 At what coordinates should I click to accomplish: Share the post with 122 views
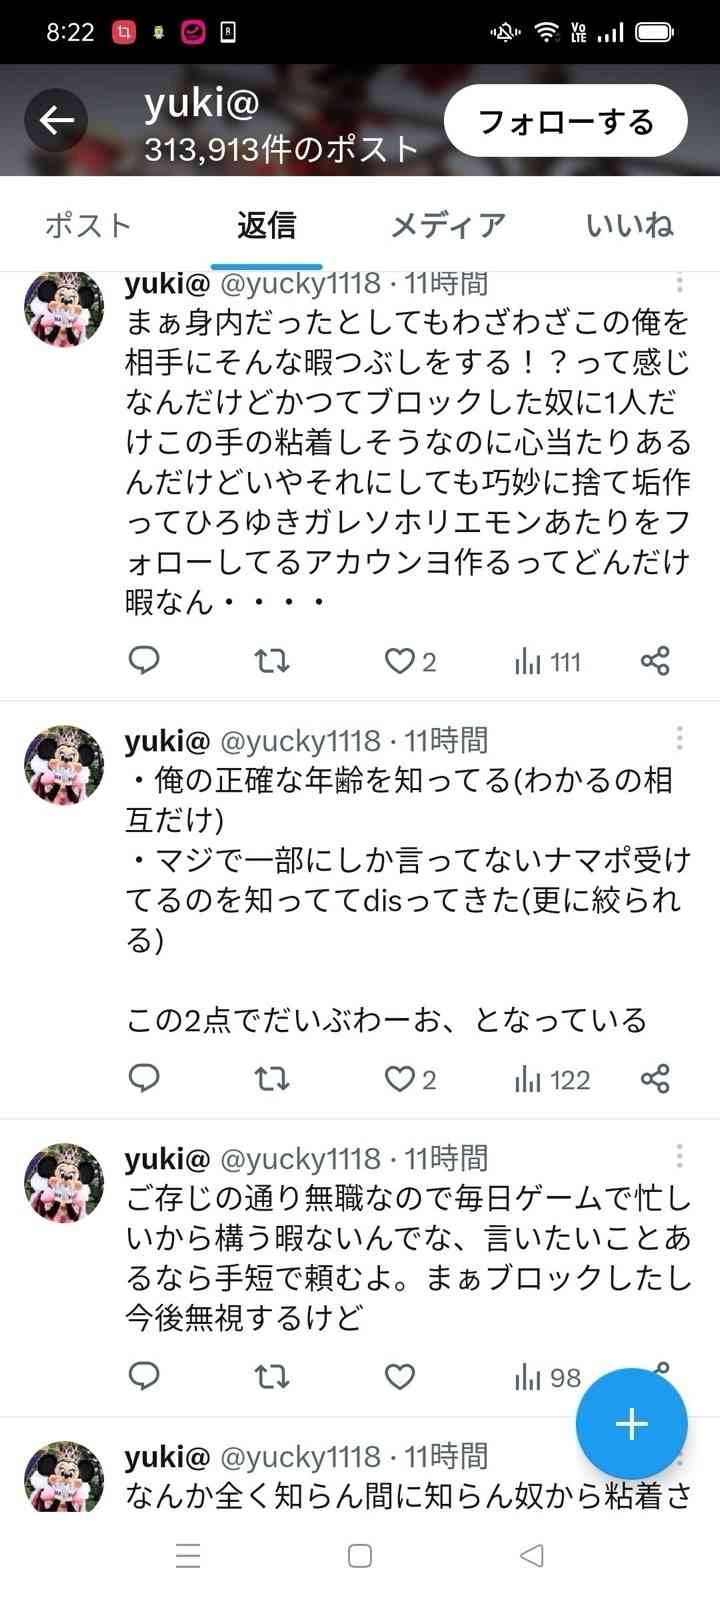click(655, 1079)
